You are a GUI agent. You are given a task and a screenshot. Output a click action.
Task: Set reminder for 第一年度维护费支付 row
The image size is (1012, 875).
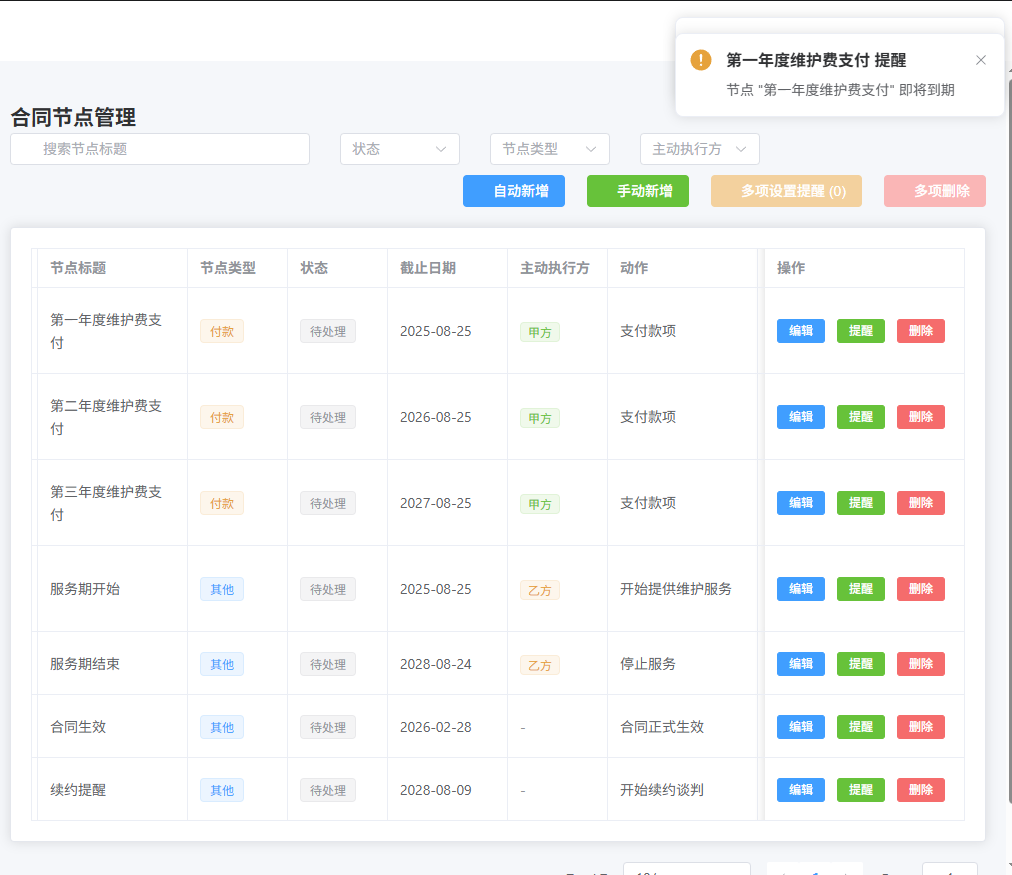coord(860,331)
